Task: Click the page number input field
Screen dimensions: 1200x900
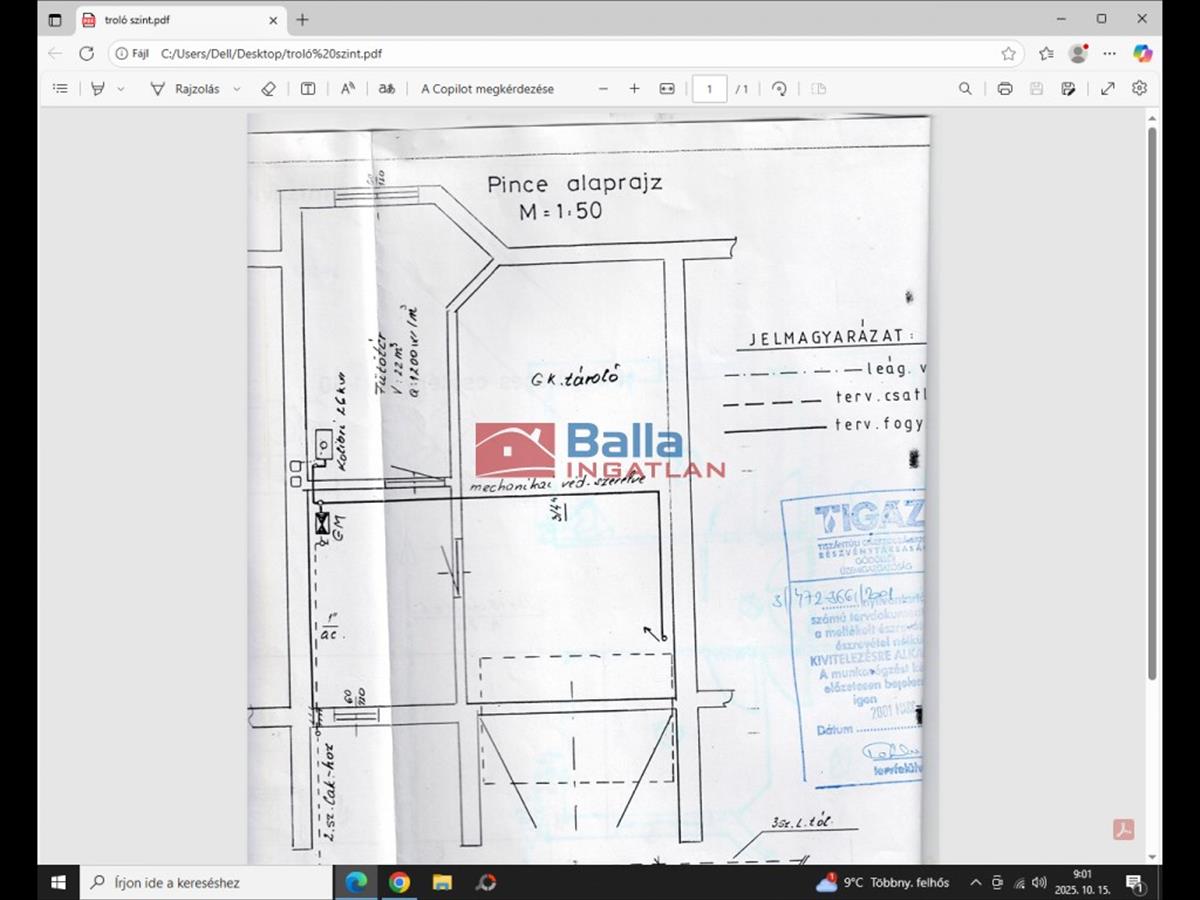Action: (x=710, y=89)
